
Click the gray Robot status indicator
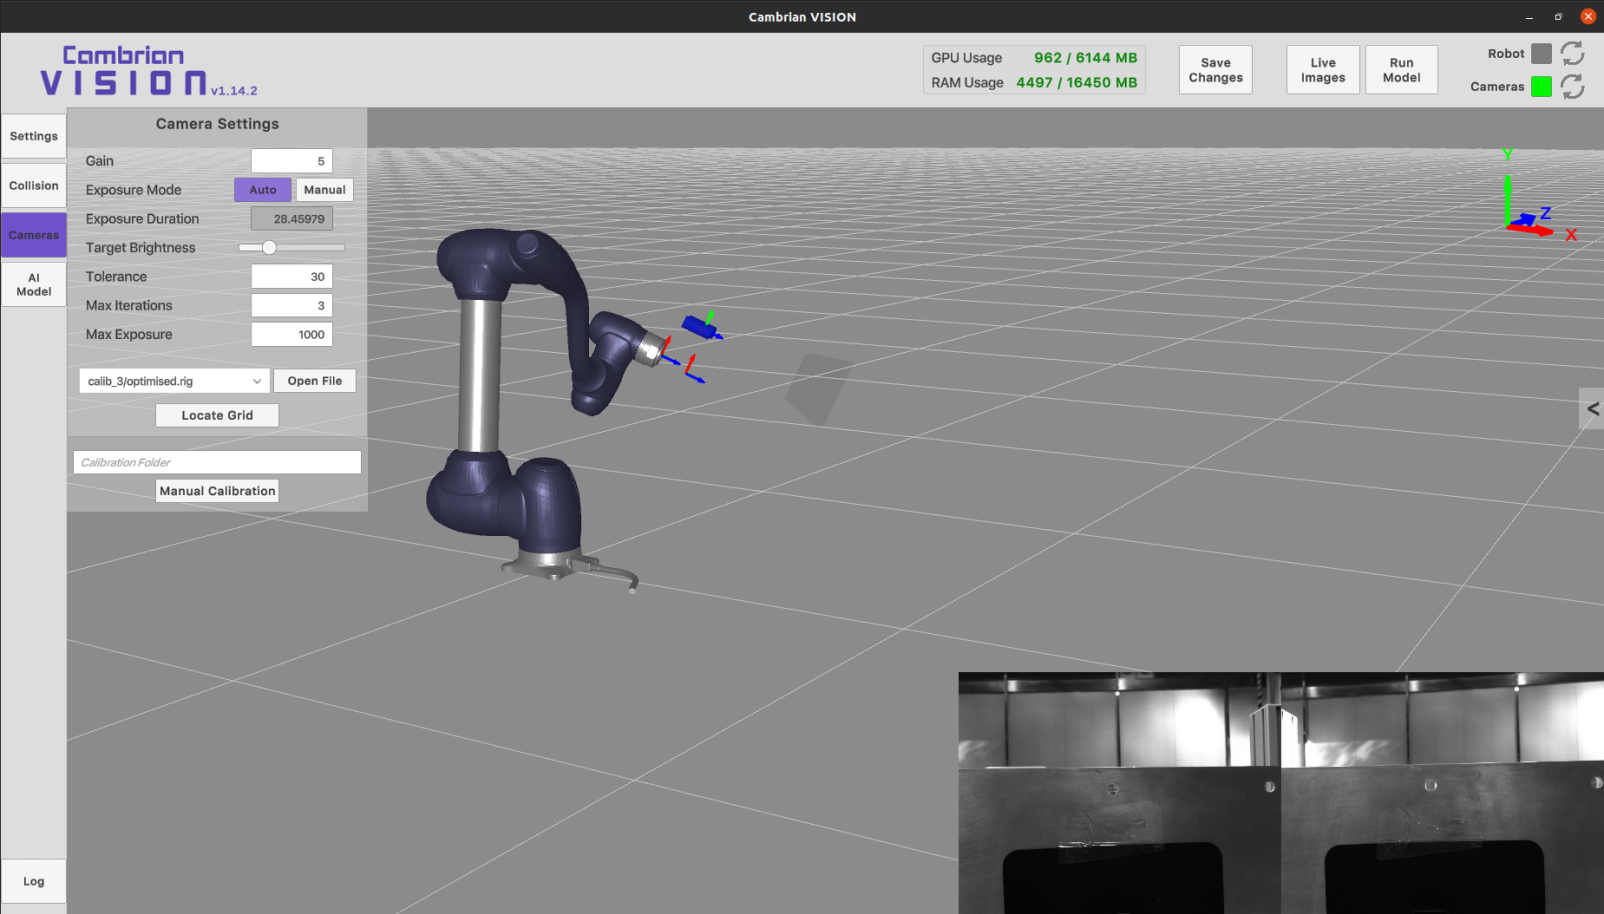click(x=1541, y=54)
